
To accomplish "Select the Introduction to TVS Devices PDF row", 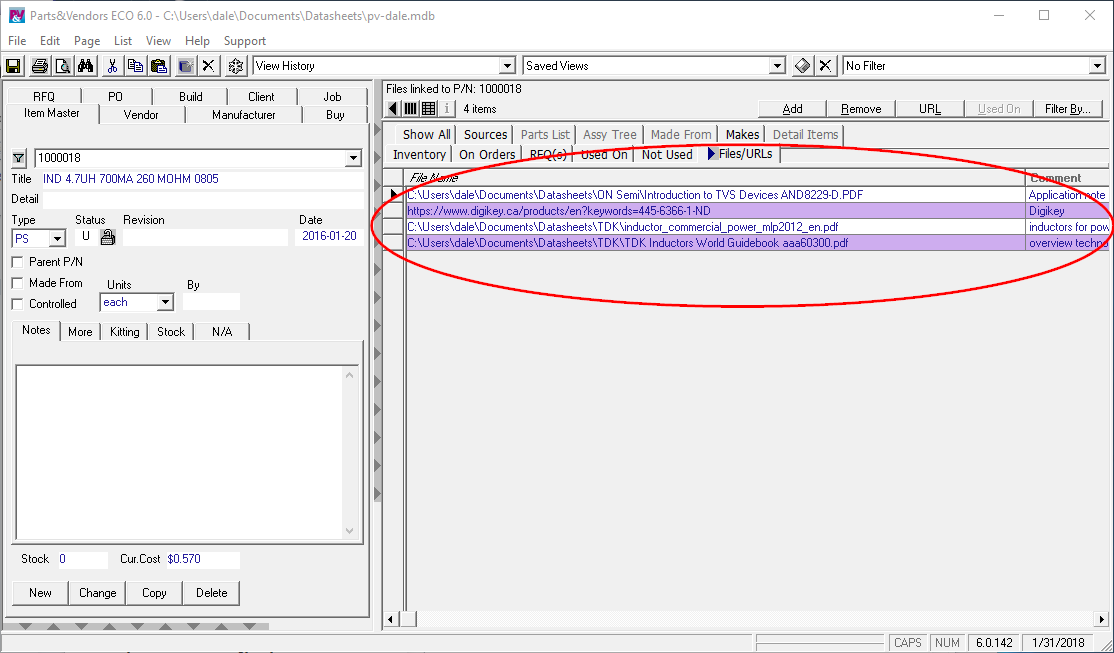I will coord(746,195).
